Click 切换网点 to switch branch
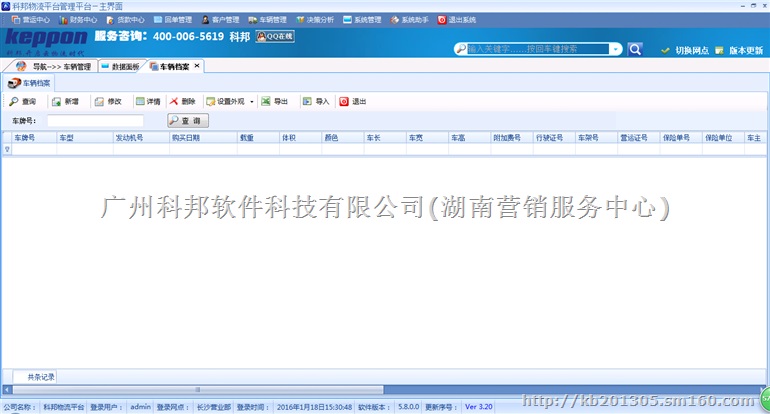 pyautogui.click(x=686, y=50)
